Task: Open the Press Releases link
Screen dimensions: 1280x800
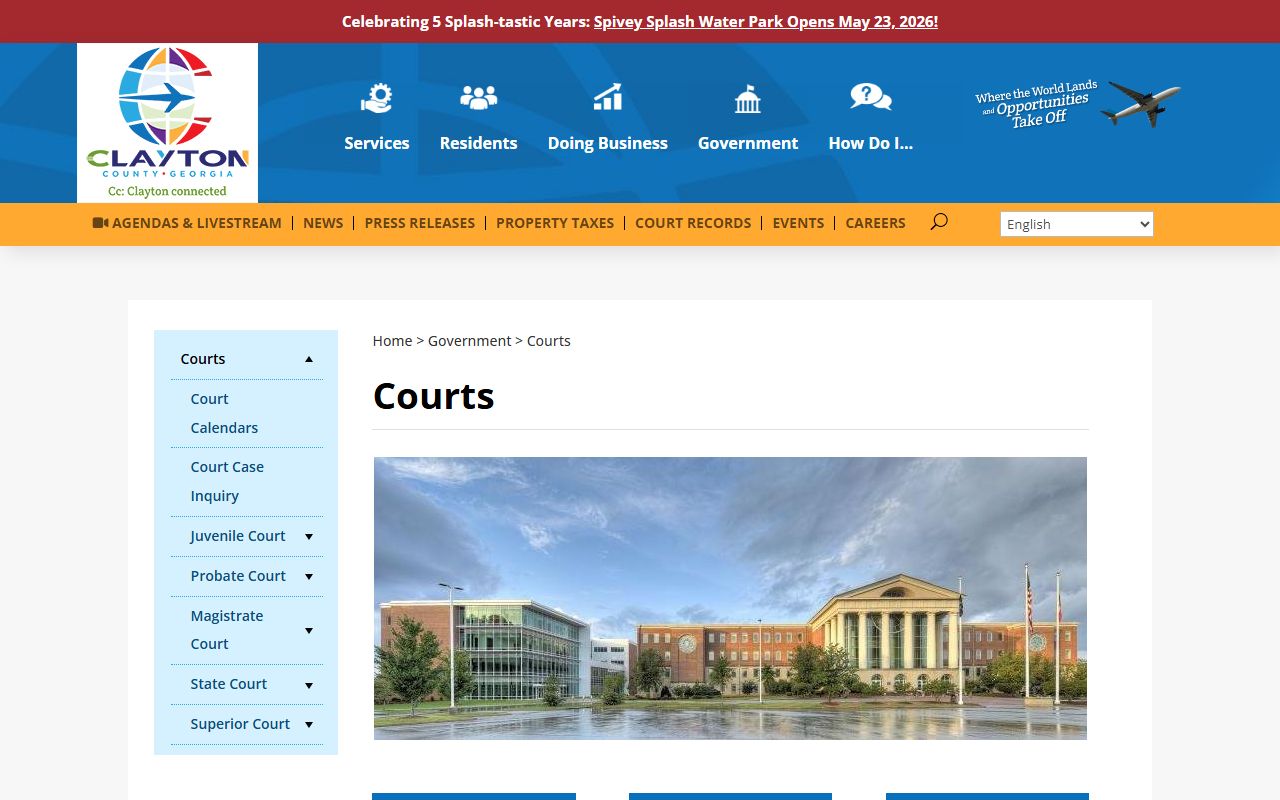Action: pos(420,223)
